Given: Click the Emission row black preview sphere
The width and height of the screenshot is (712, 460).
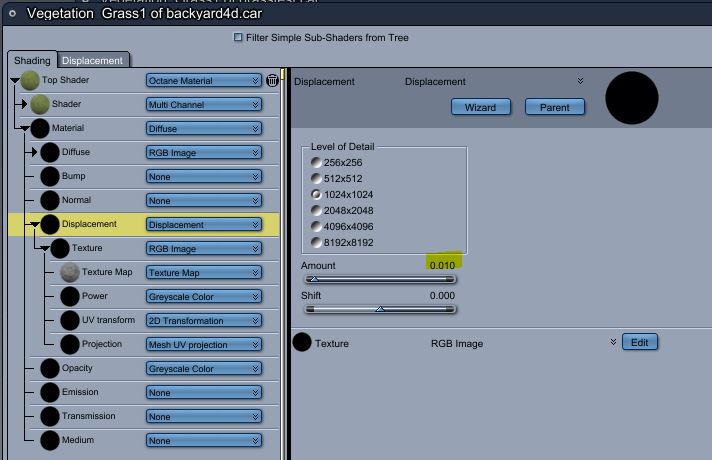Looking at the screenshot, I should point(50,392).
